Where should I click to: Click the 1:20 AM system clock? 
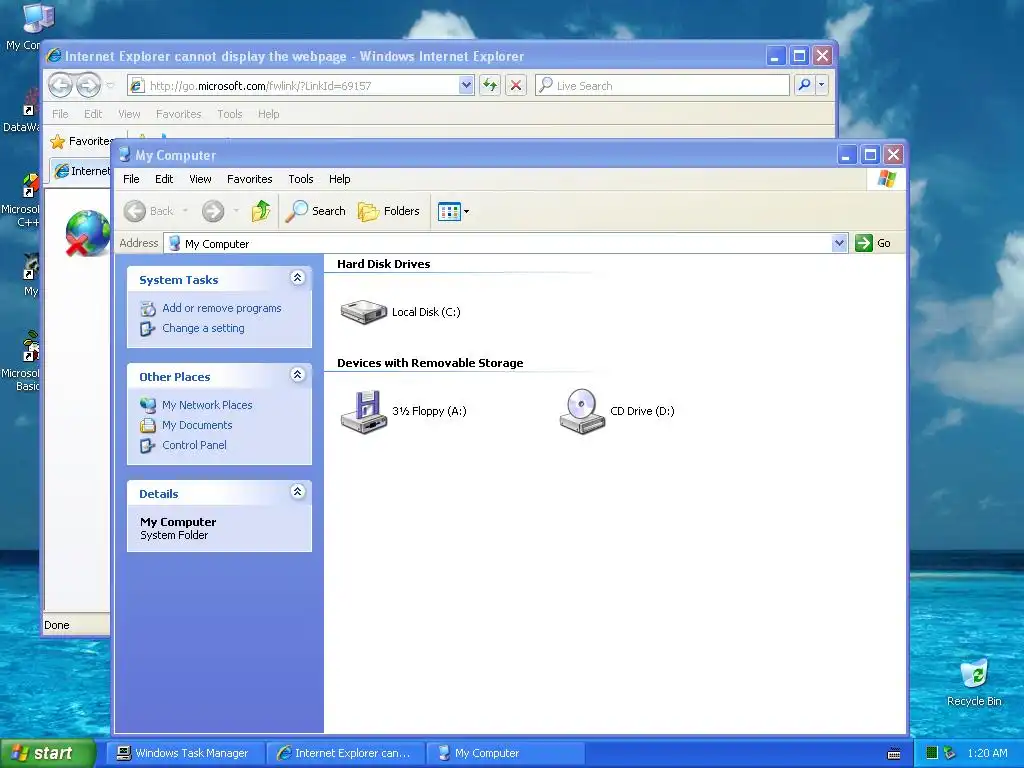(987, 753)
